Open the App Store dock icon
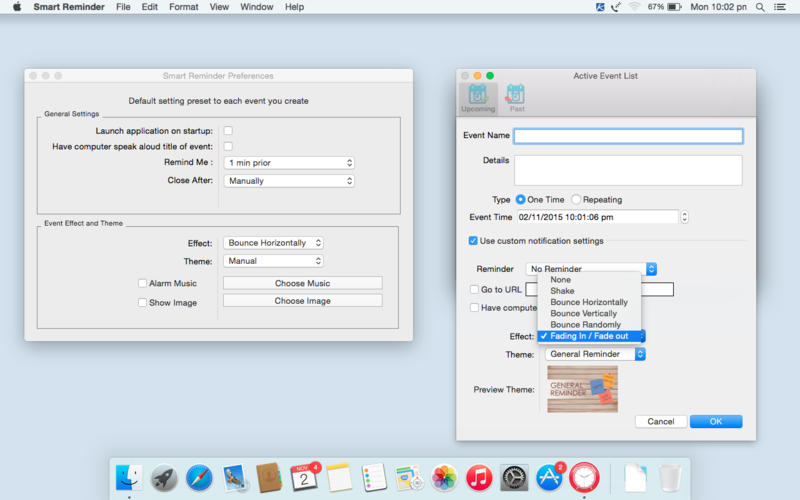 point(549,477)
